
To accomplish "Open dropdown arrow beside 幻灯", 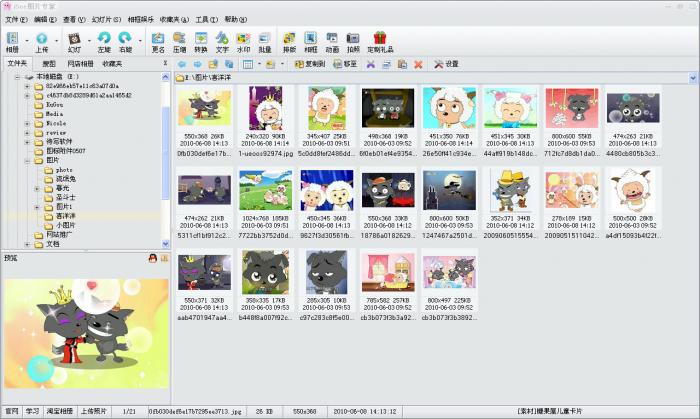I will [89, 41].
